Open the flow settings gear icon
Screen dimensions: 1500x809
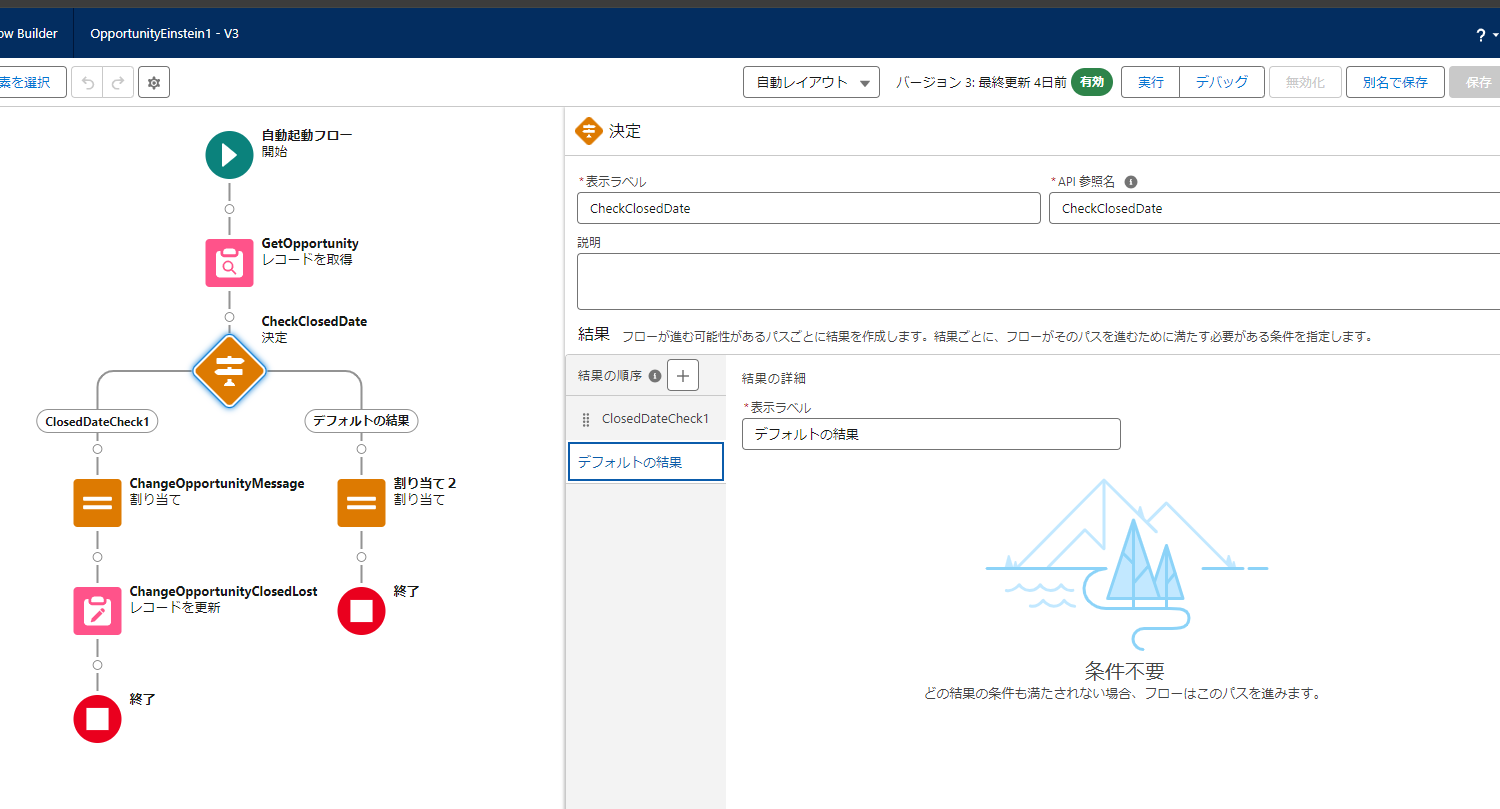click(153, 81)
